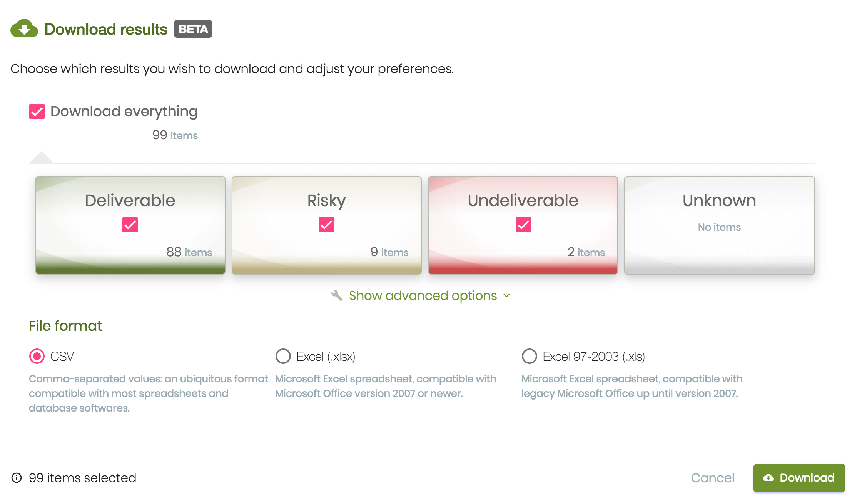Uncheck the Undeliverable checkbox
The width and height of the screenshot is (852, 500).
[x=523, y=224]
